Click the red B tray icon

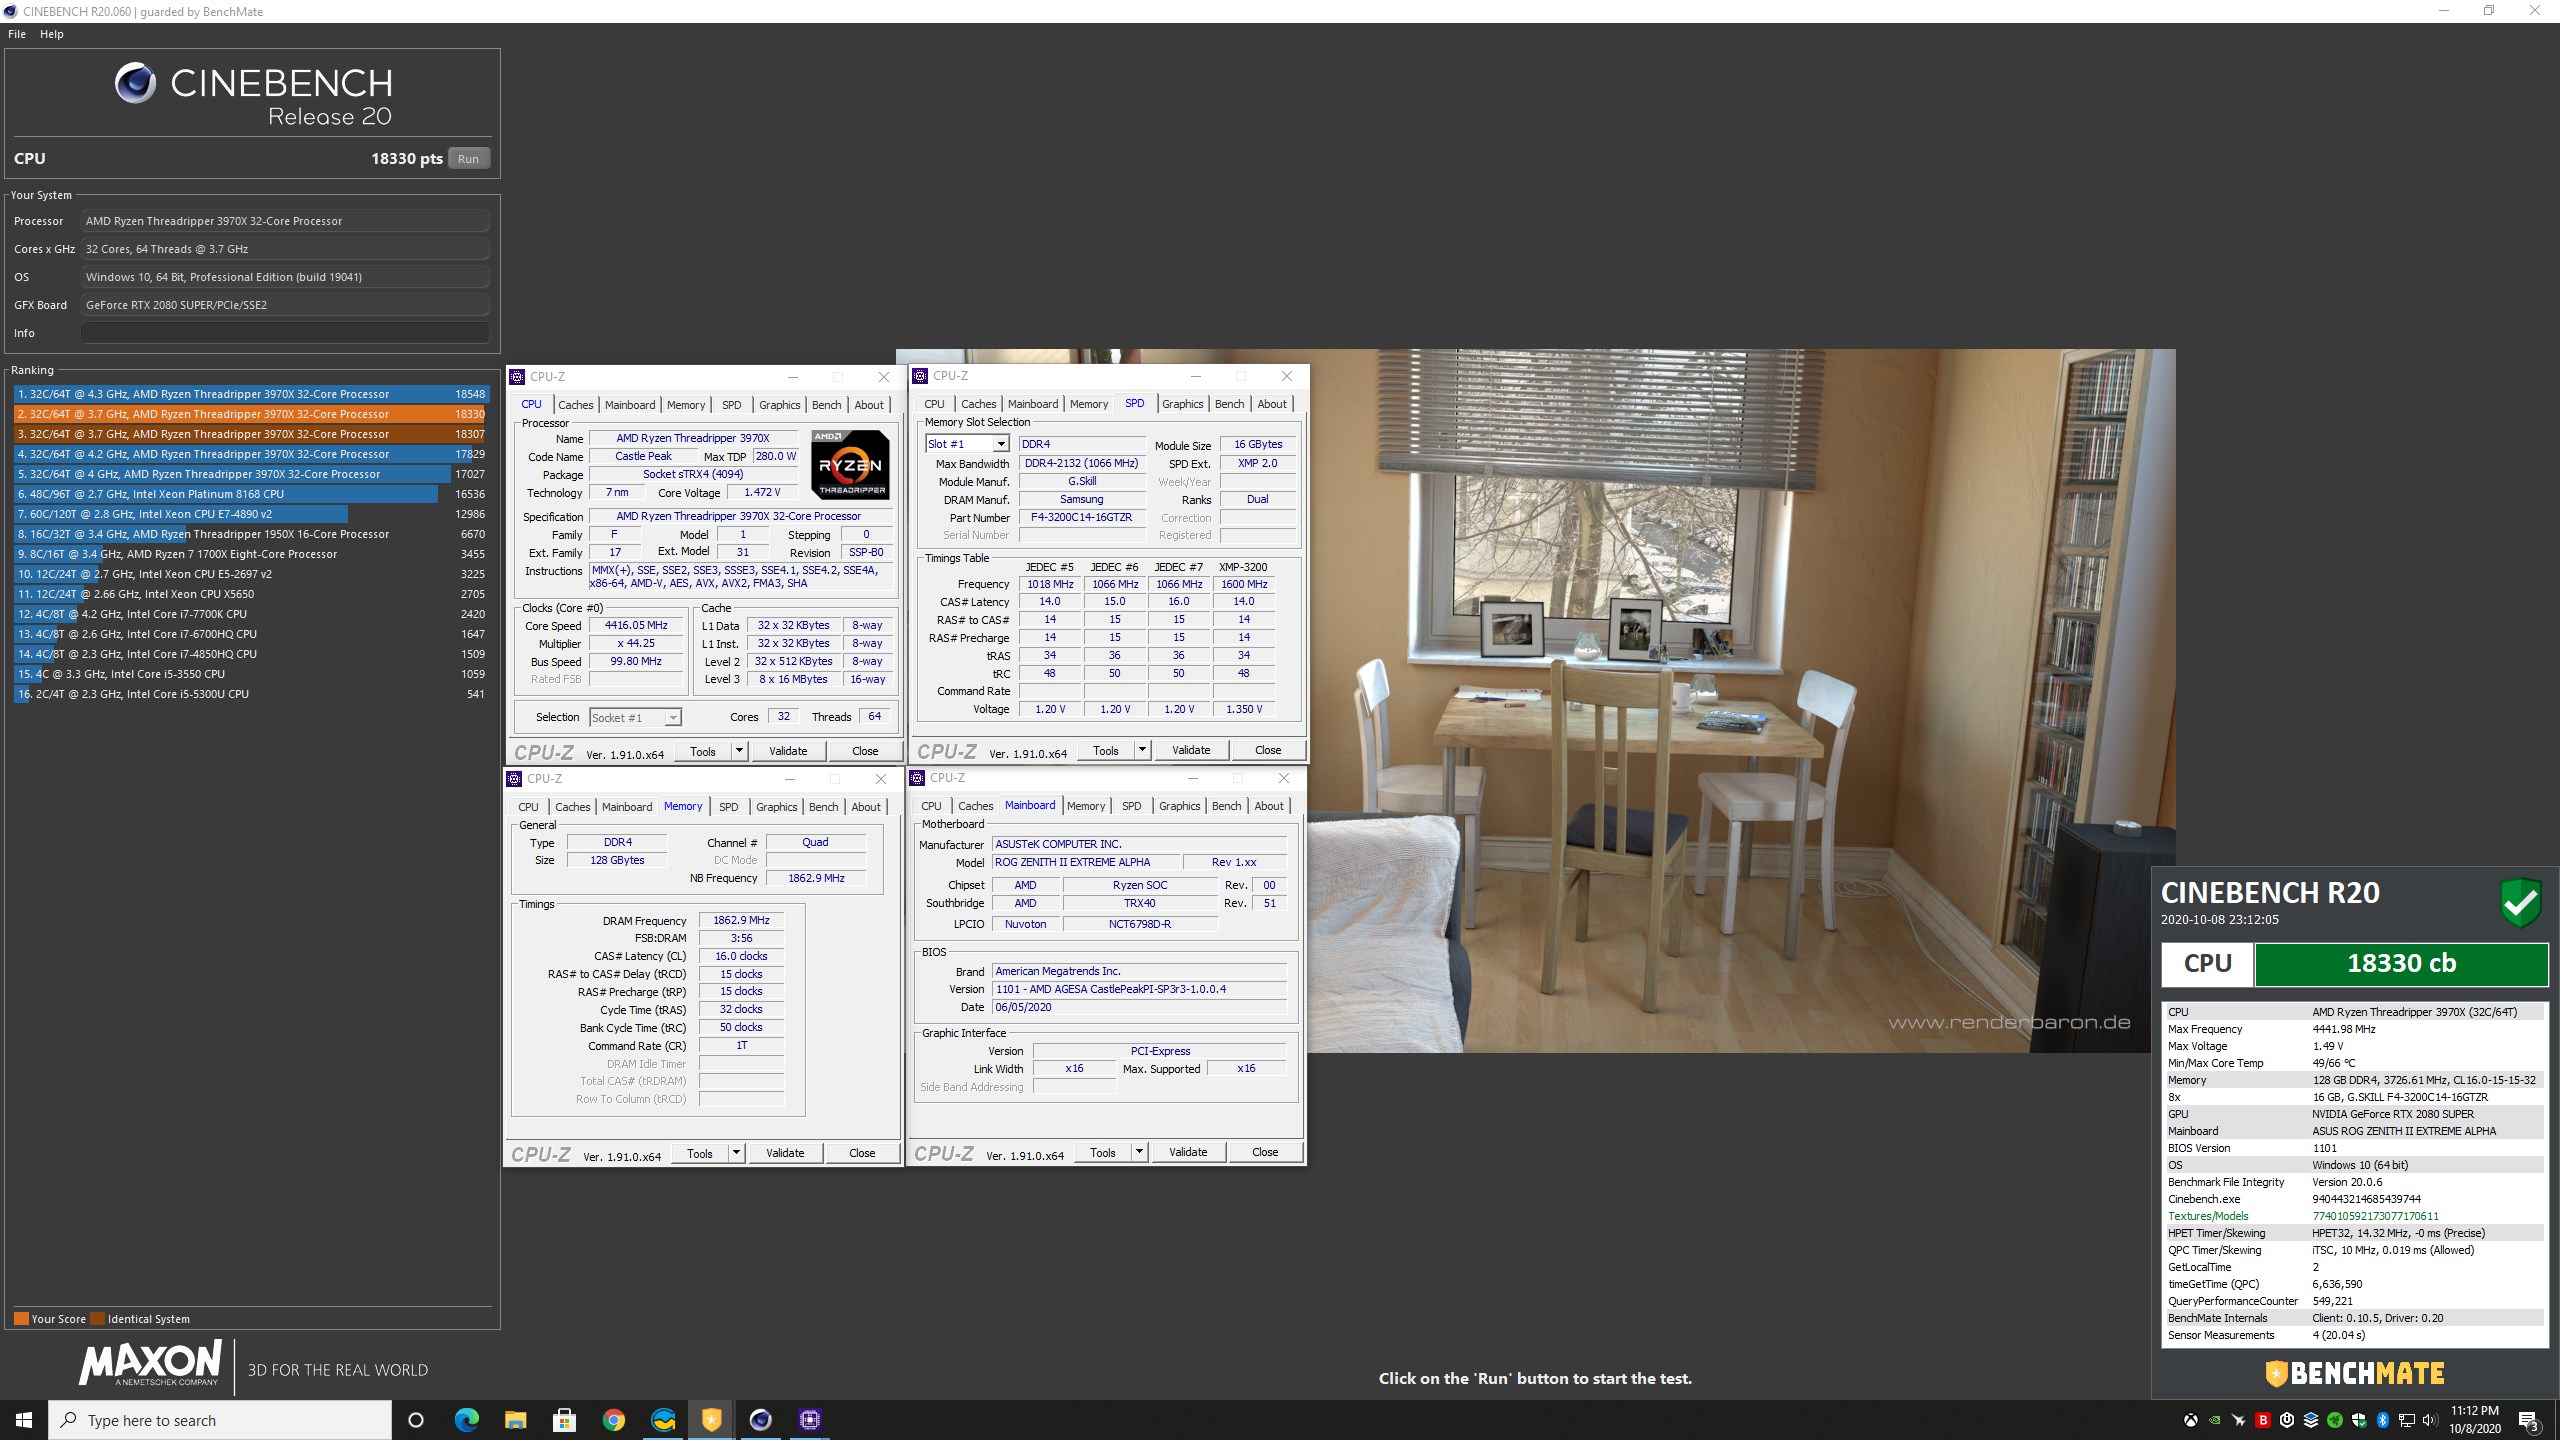tap(2262, 1420)
